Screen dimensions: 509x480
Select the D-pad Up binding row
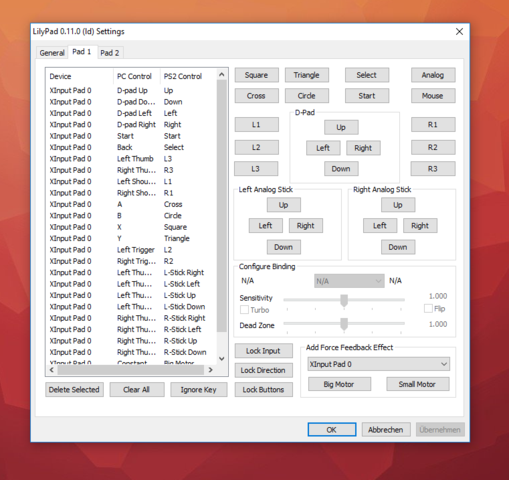click(131, 91)
